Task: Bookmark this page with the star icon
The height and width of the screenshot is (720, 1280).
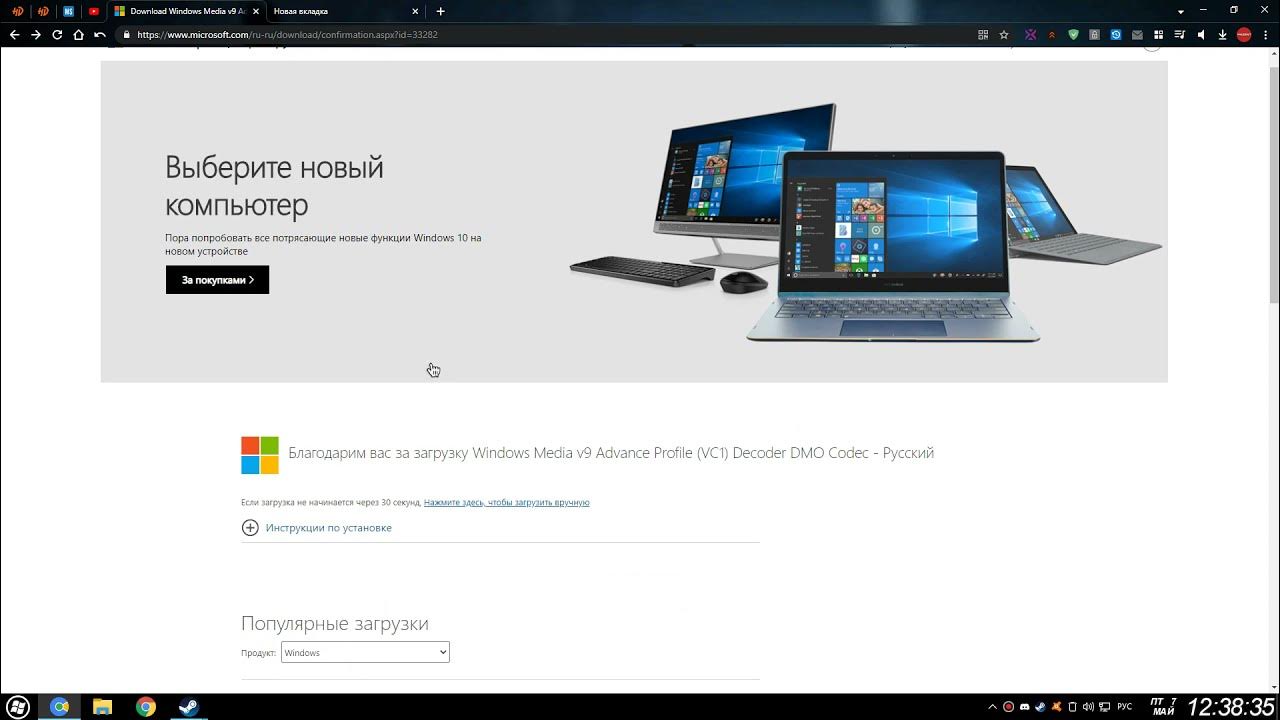Action: [x=1004, y=35]
